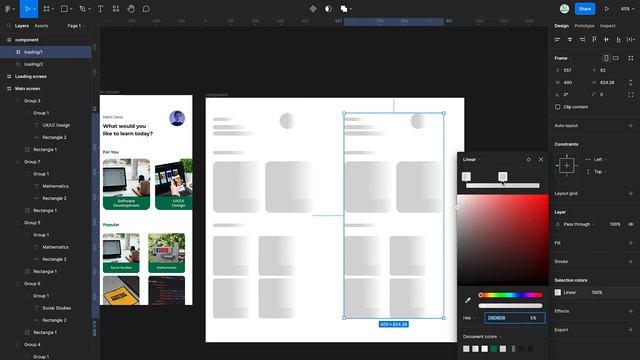Select the green document color swatch

tap(494, 349)
